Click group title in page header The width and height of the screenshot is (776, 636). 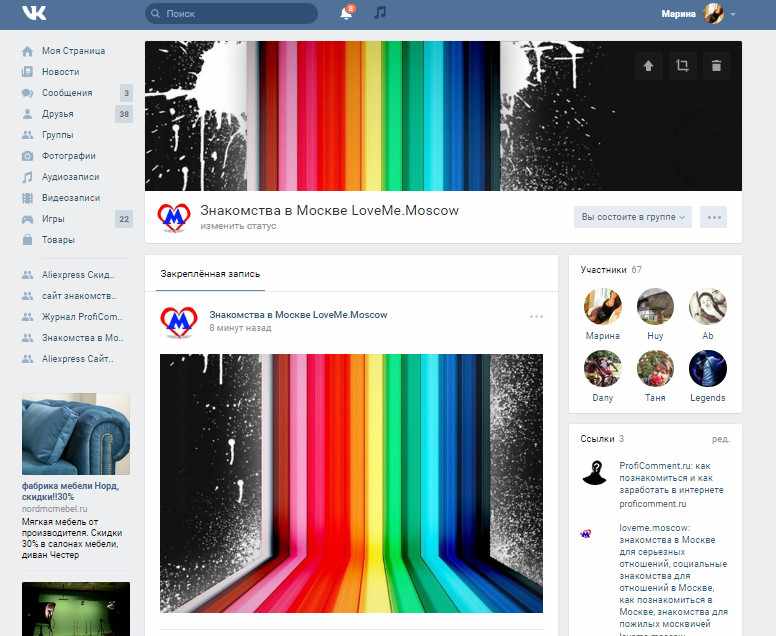point(329,211)
